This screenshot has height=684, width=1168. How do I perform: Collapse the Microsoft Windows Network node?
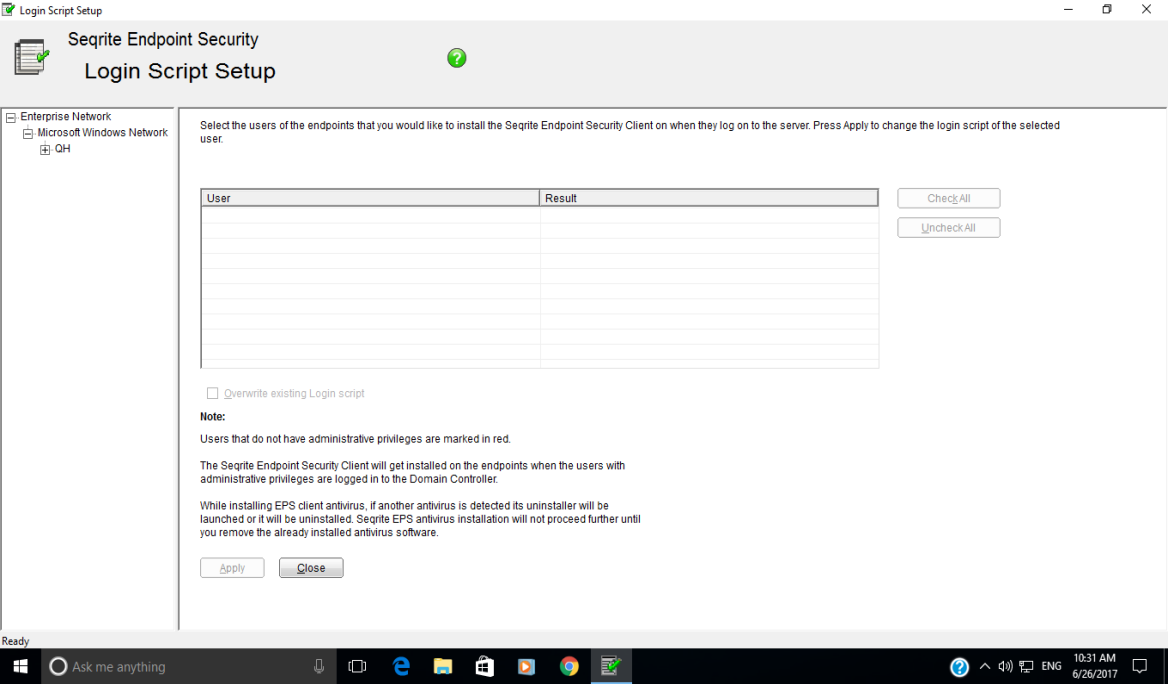pos(28,133)
